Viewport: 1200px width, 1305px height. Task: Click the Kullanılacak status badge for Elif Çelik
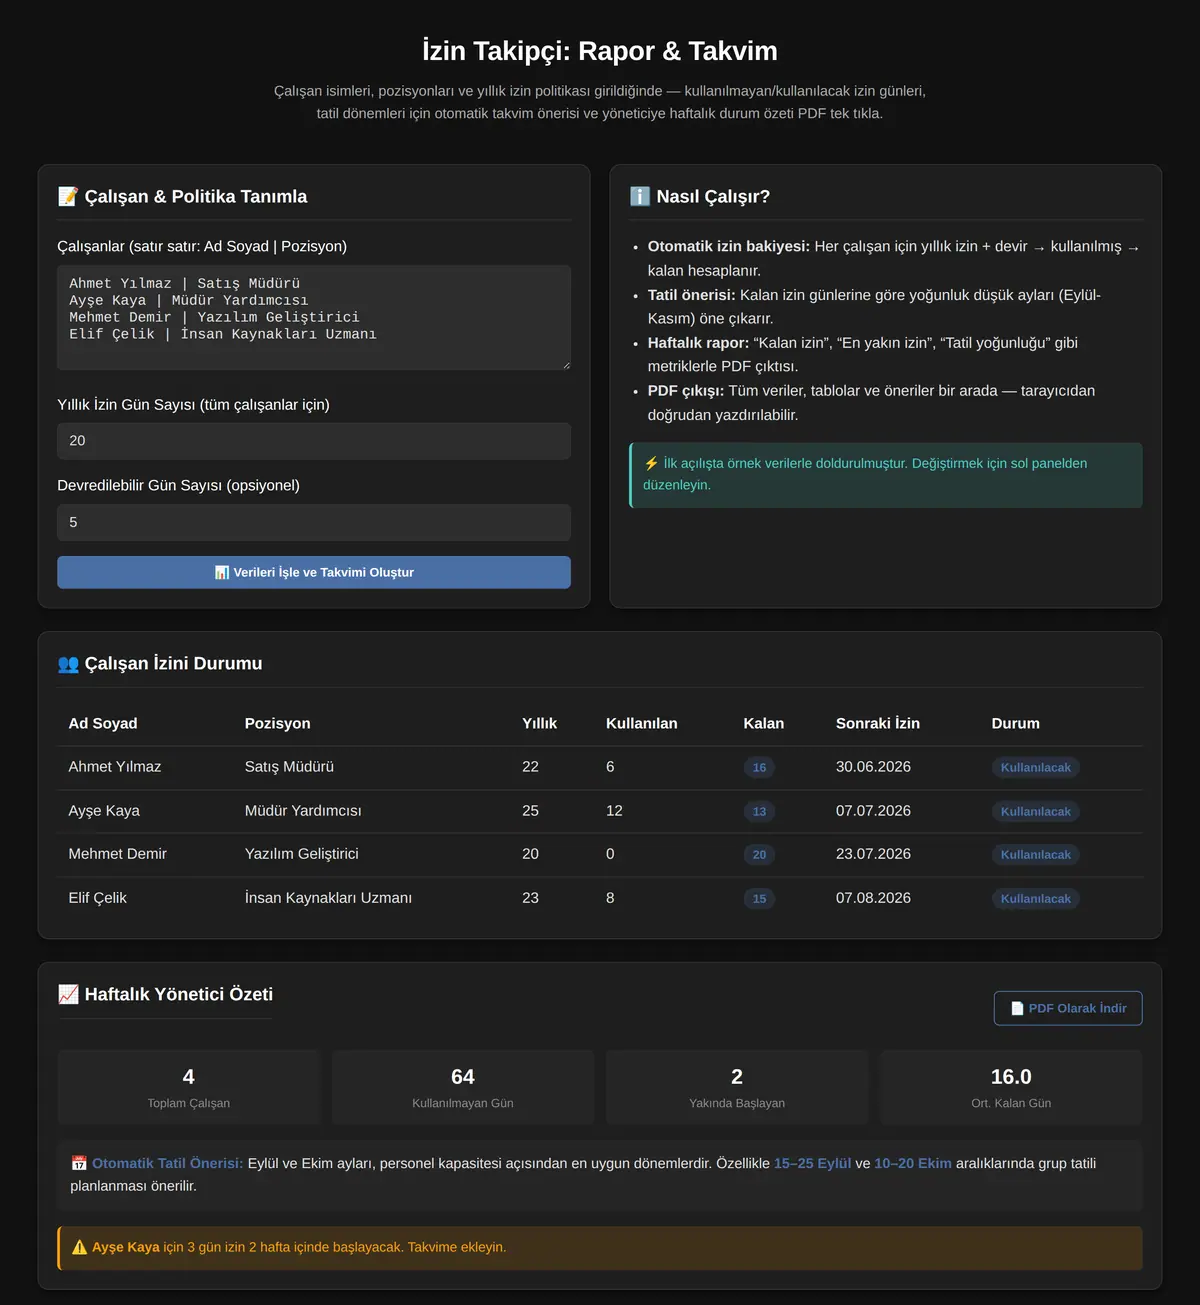(x=1036, y=899)
